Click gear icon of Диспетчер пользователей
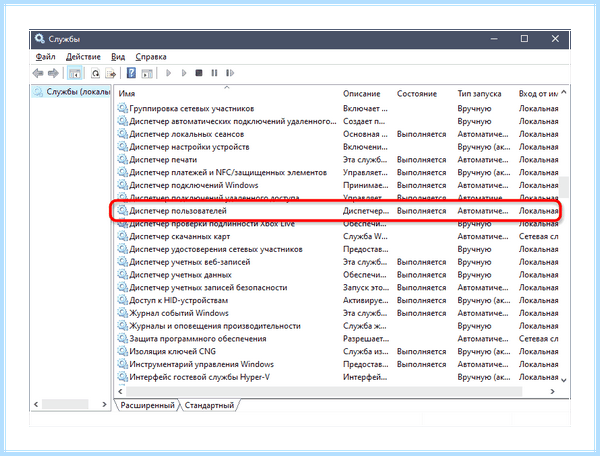The height and width of the screenshot is (456, 600). pos(122,210)
